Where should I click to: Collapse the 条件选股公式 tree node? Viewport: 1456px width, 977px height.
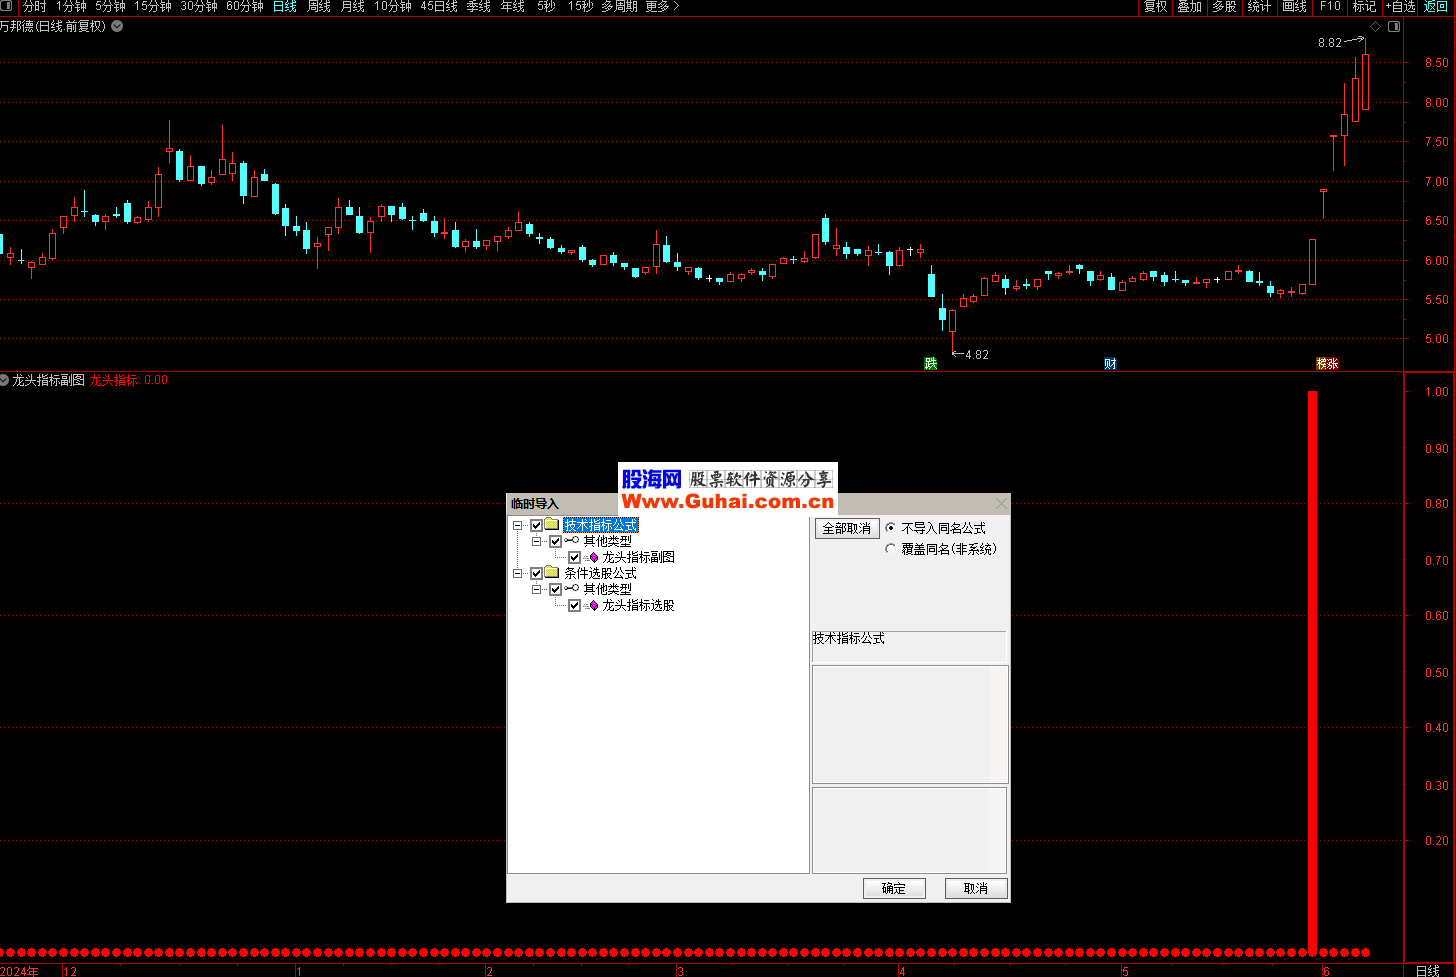[x=518, y=573]
